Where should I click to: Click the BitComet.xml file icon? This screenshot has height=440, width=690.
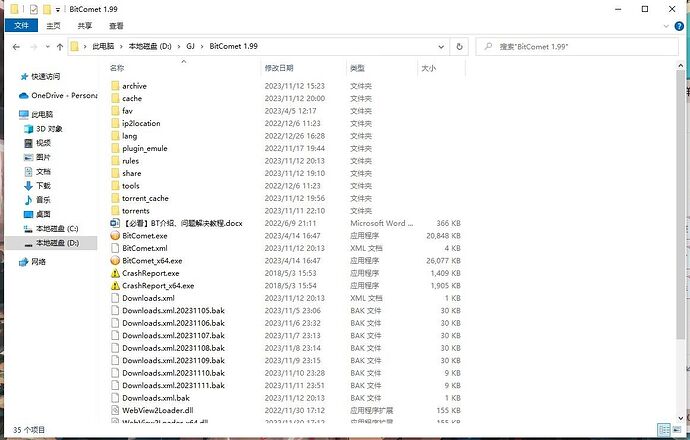tap(115, 248)
